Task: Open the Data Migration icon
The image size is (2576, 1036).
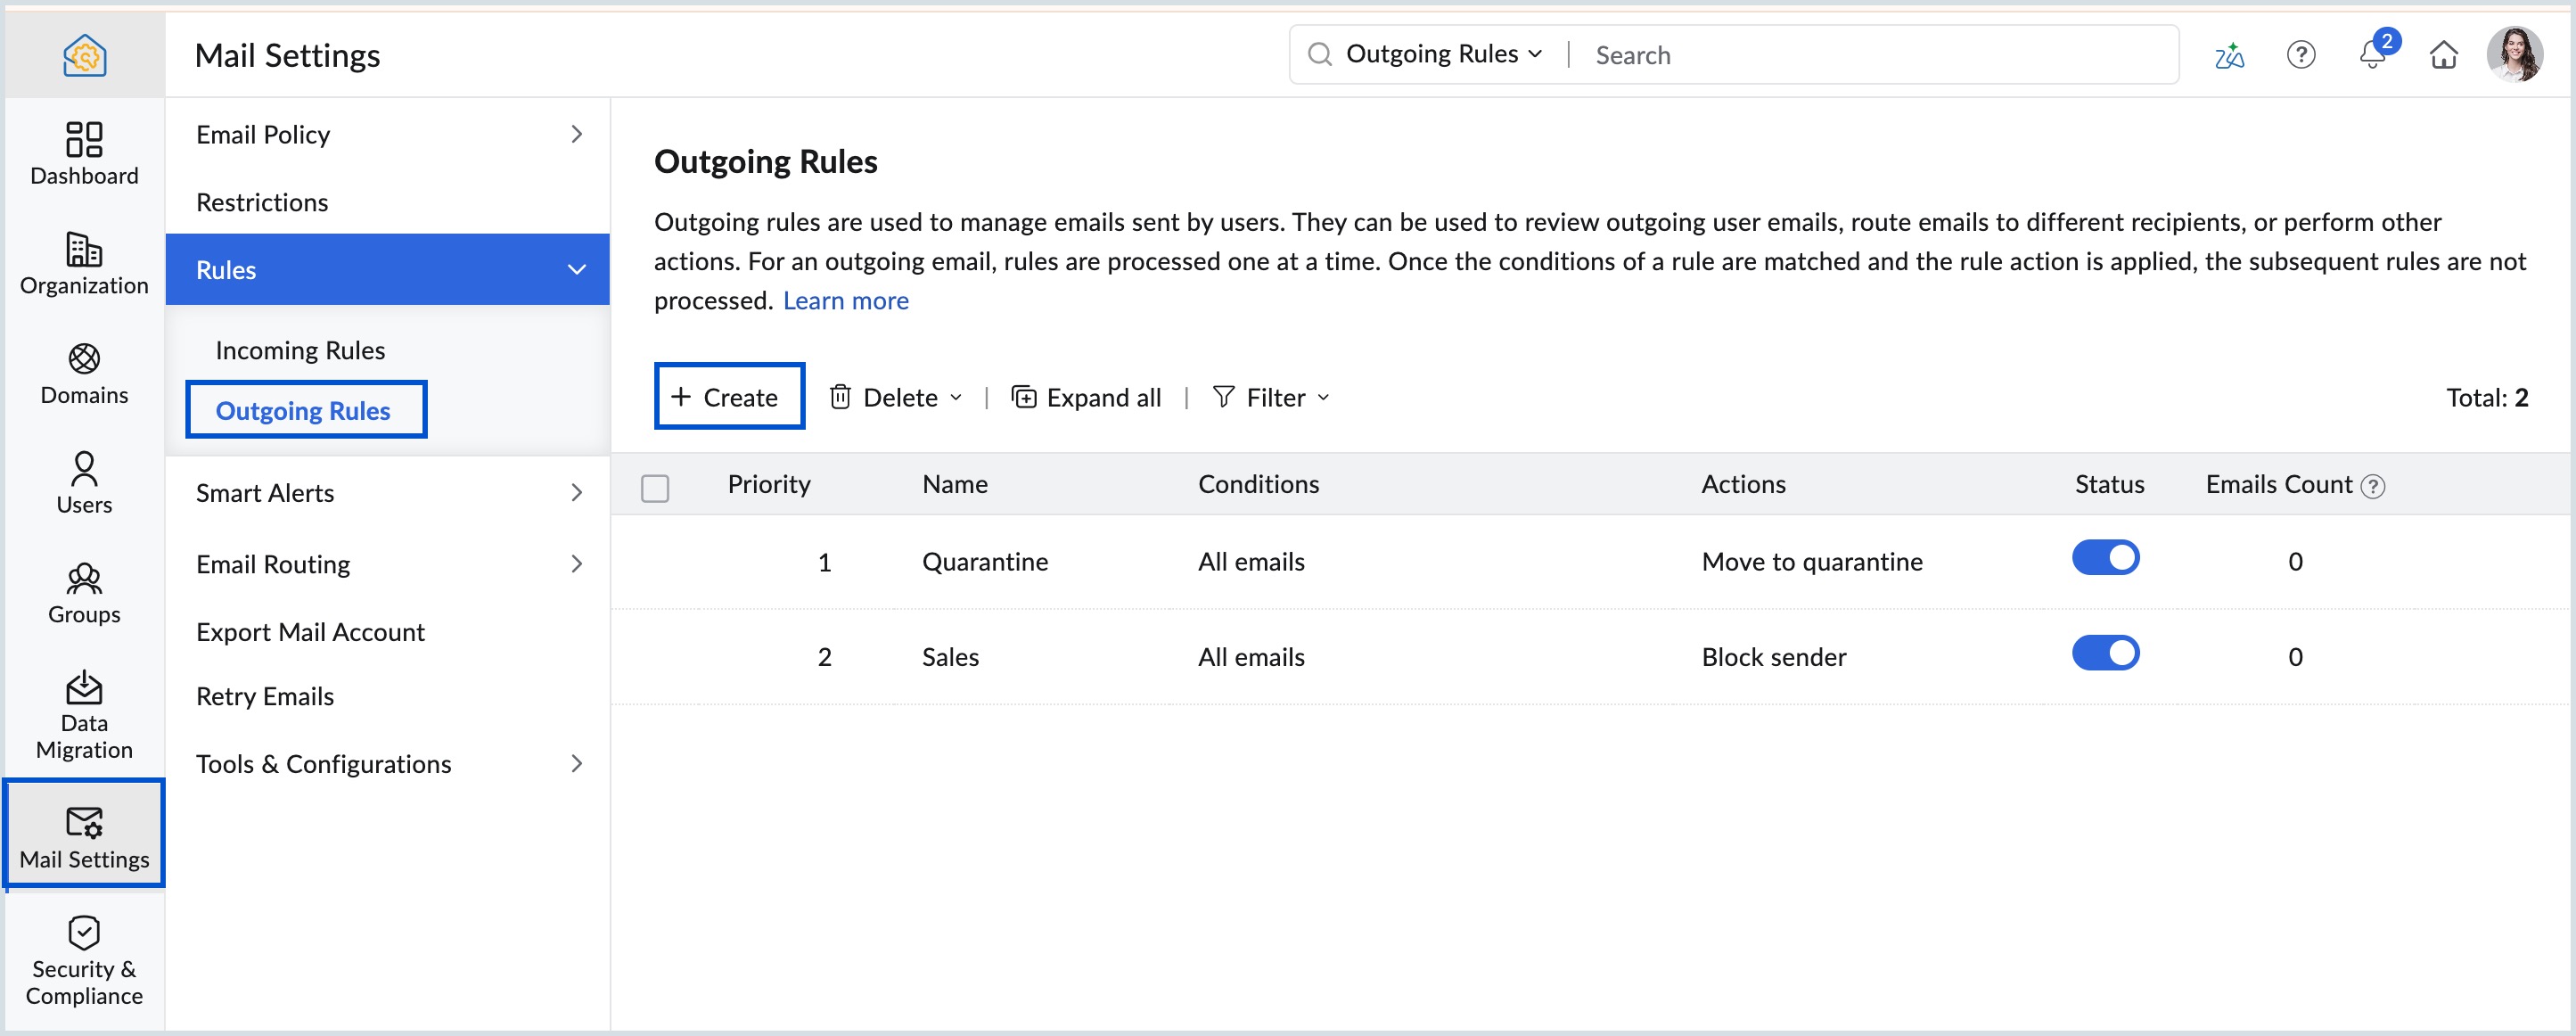Action: (84, 688)
